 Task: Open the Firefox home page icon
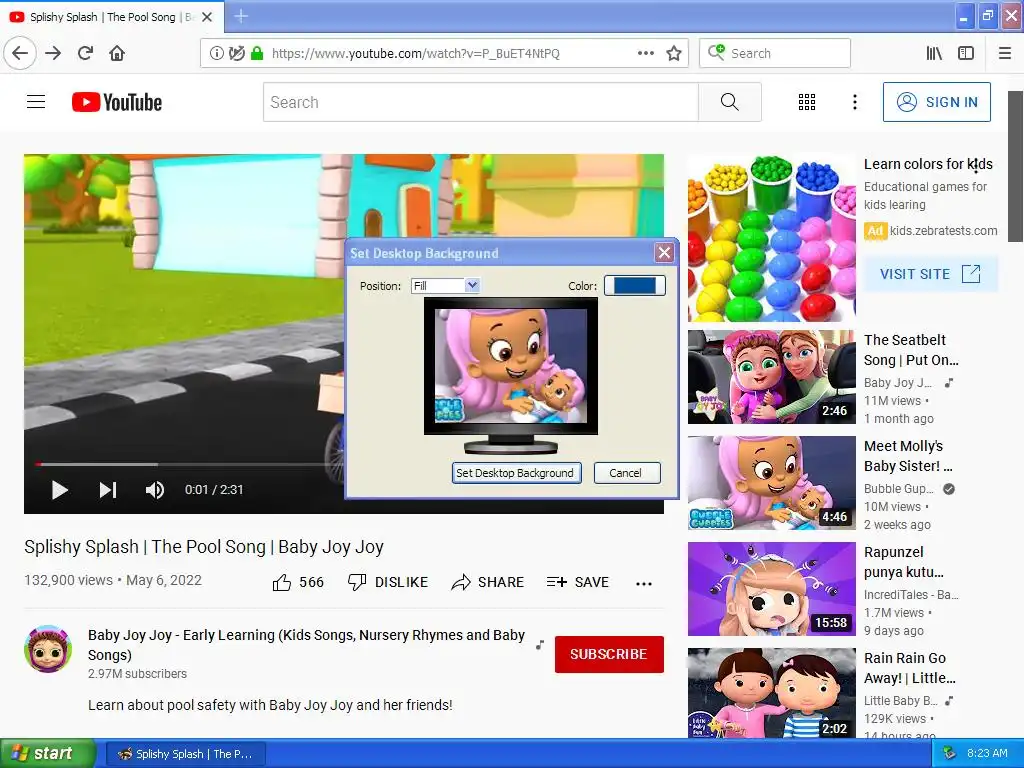pyautogui.click(x=117, y=53)
